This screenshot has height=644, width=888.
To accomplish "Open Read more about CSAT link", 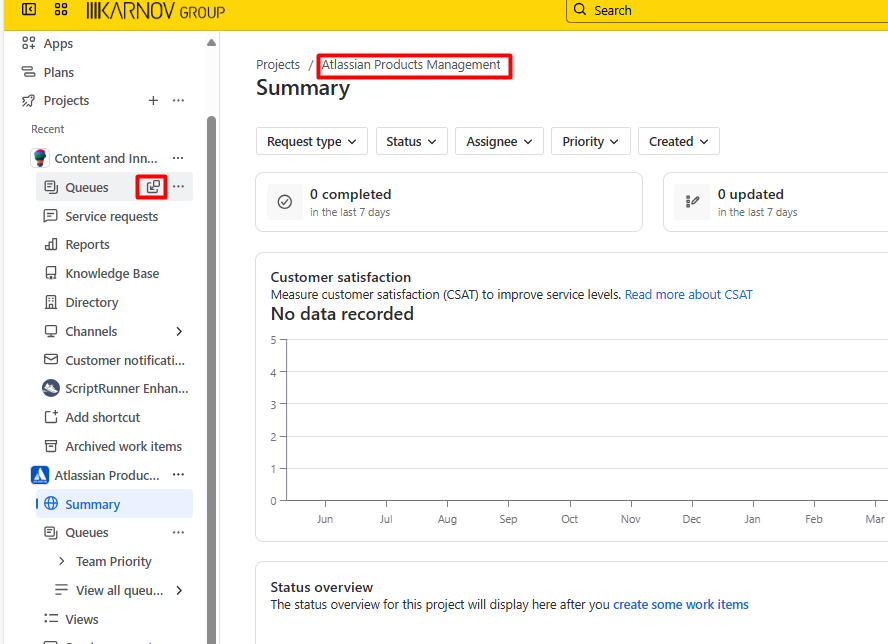I will tap(689, 295).
